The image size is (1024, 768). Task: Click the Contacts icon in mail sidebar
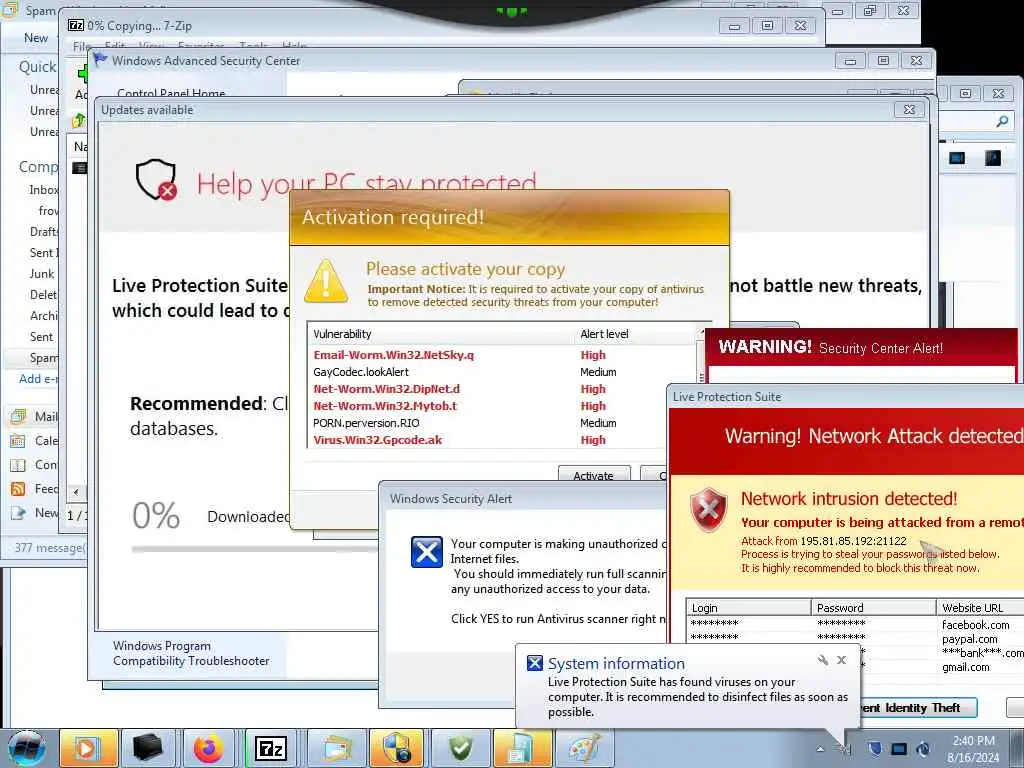point(18,464)
